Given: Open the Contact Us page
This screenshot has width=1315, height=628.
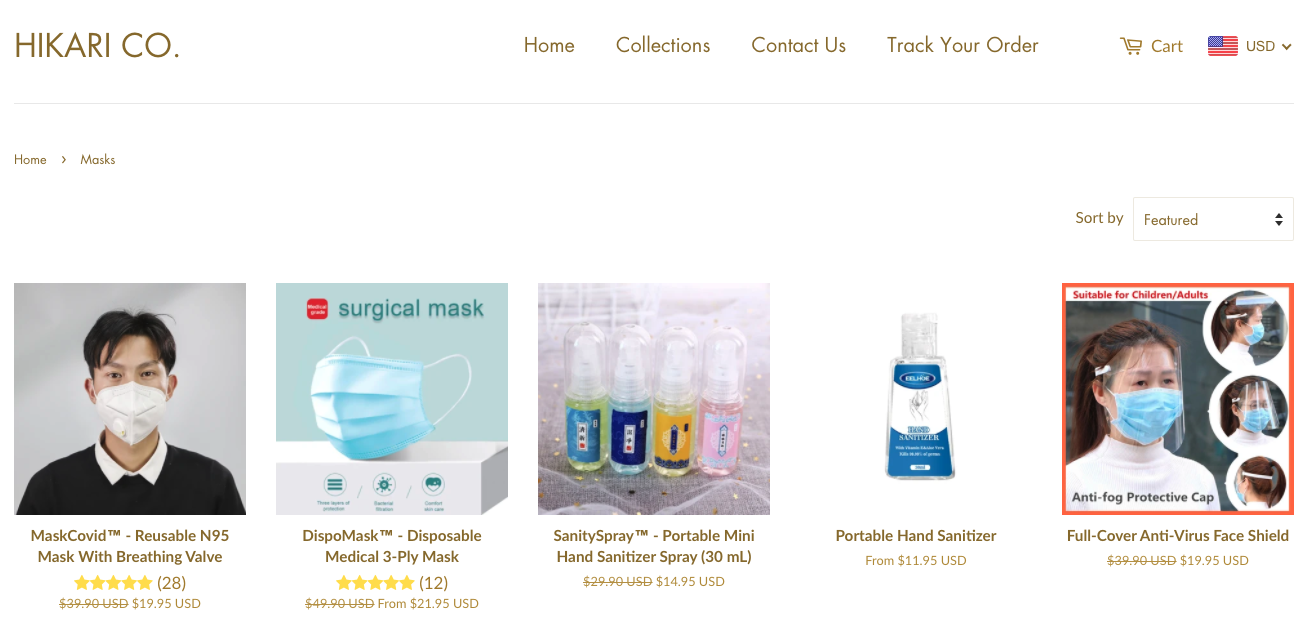Looking at the screenshot, I should (798, 45).
